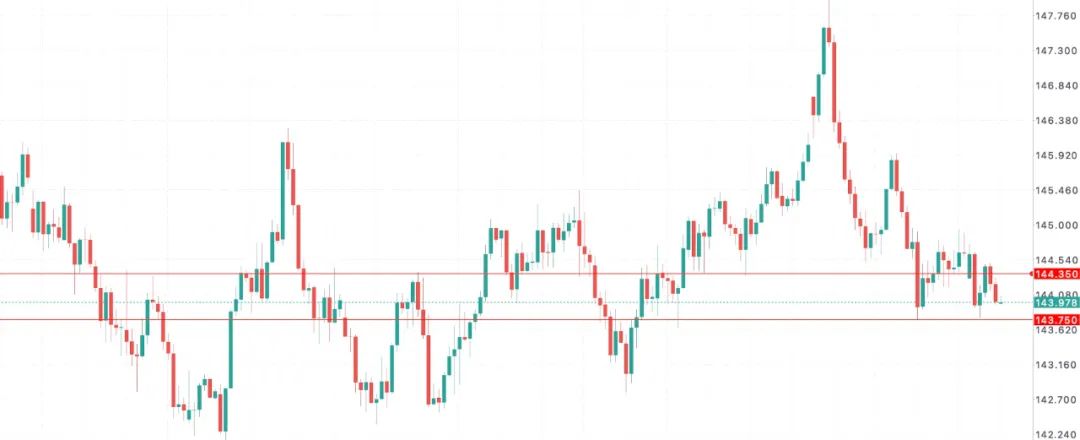Click the 143.160 price axis label
The width and height of the screenshot is (1080, 440).
1056,365
